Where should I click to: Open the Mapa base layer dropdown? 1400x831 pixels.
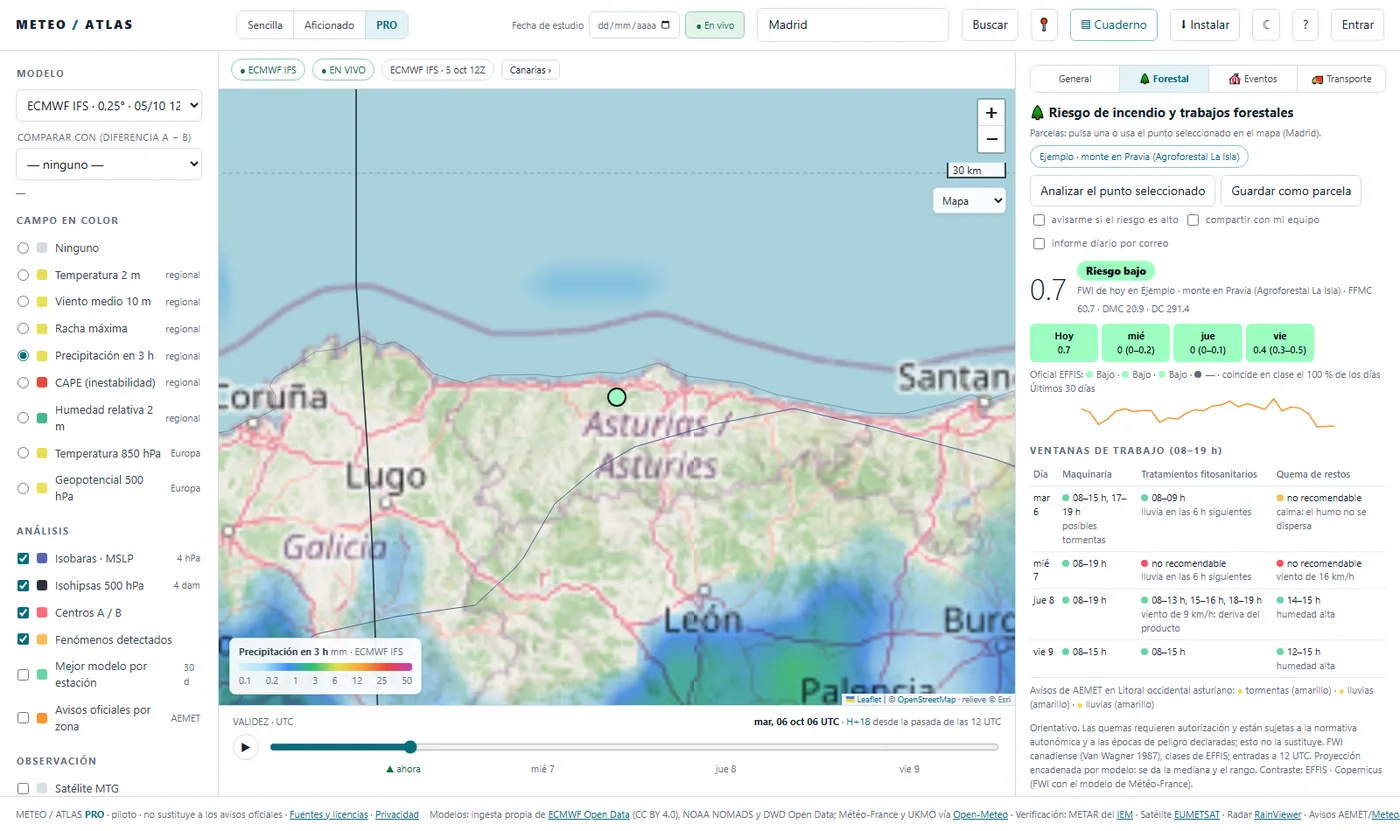coord(969,201)
